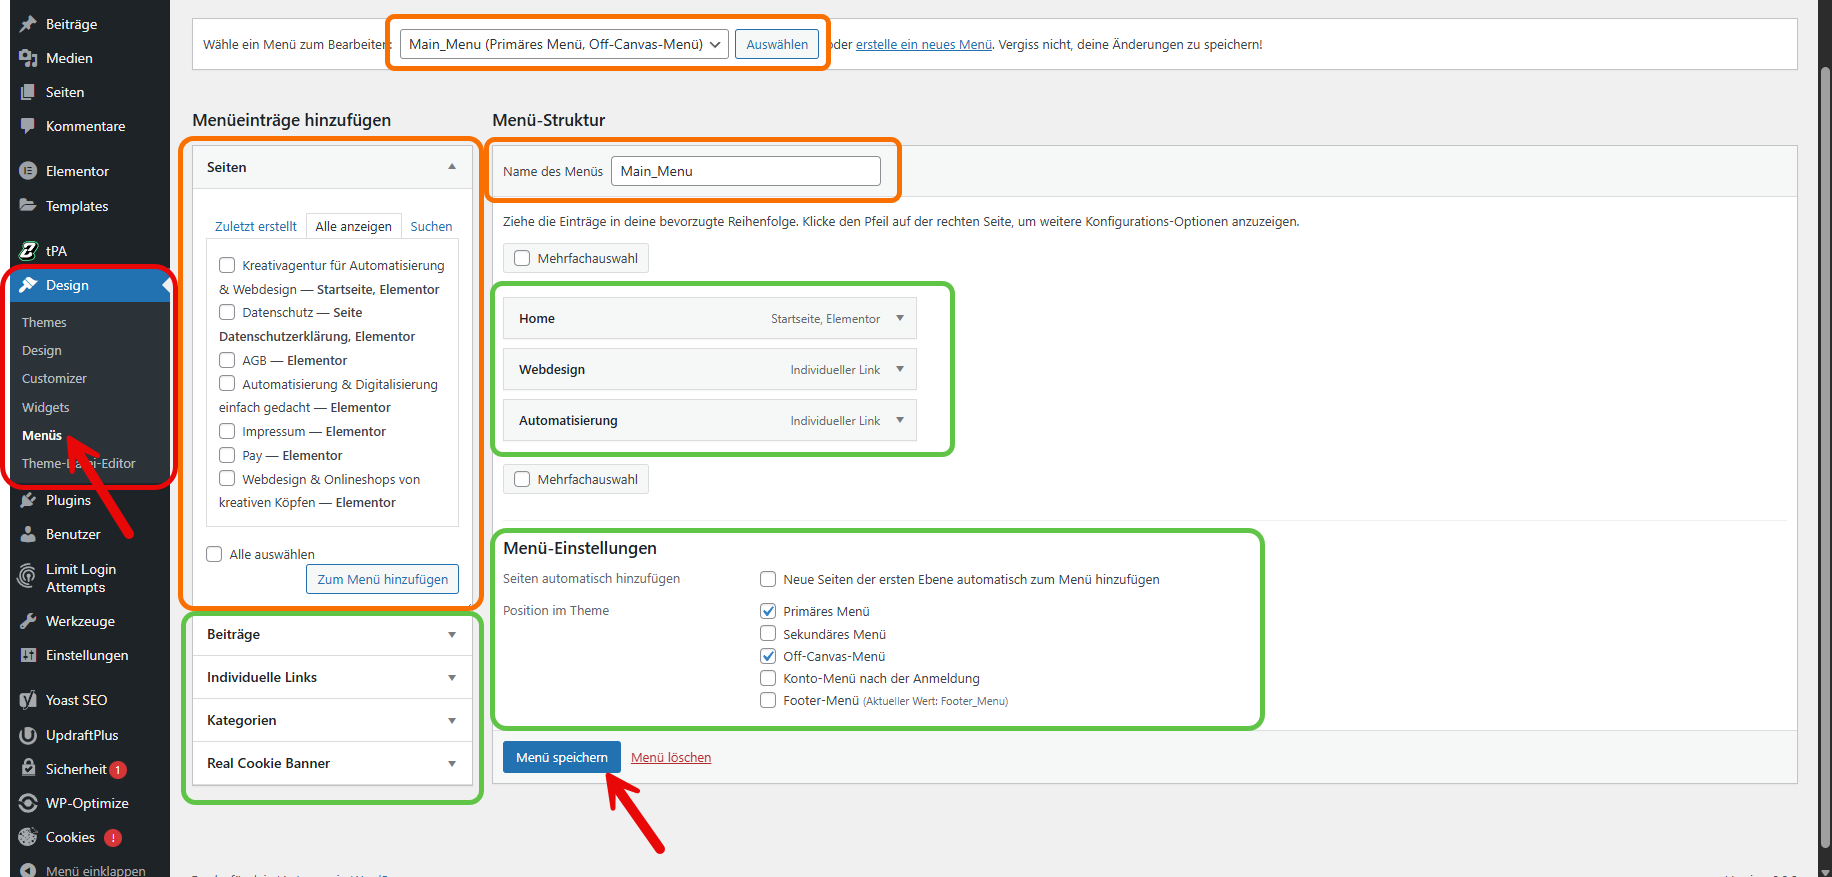Click the WP-Optimize icon
The width and height of the screenshot is (1832, 877).
coord(28,803)
